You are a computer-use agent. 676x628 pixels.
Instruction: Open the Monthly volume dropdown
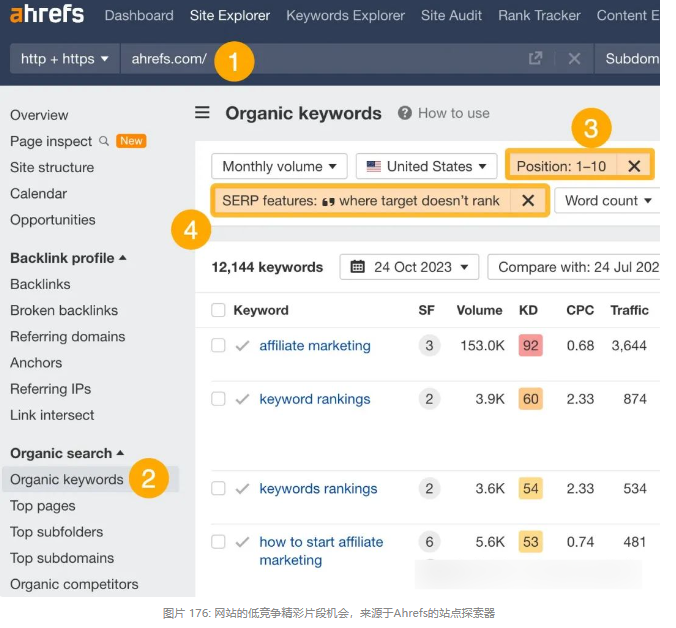(x=279, y=166)
